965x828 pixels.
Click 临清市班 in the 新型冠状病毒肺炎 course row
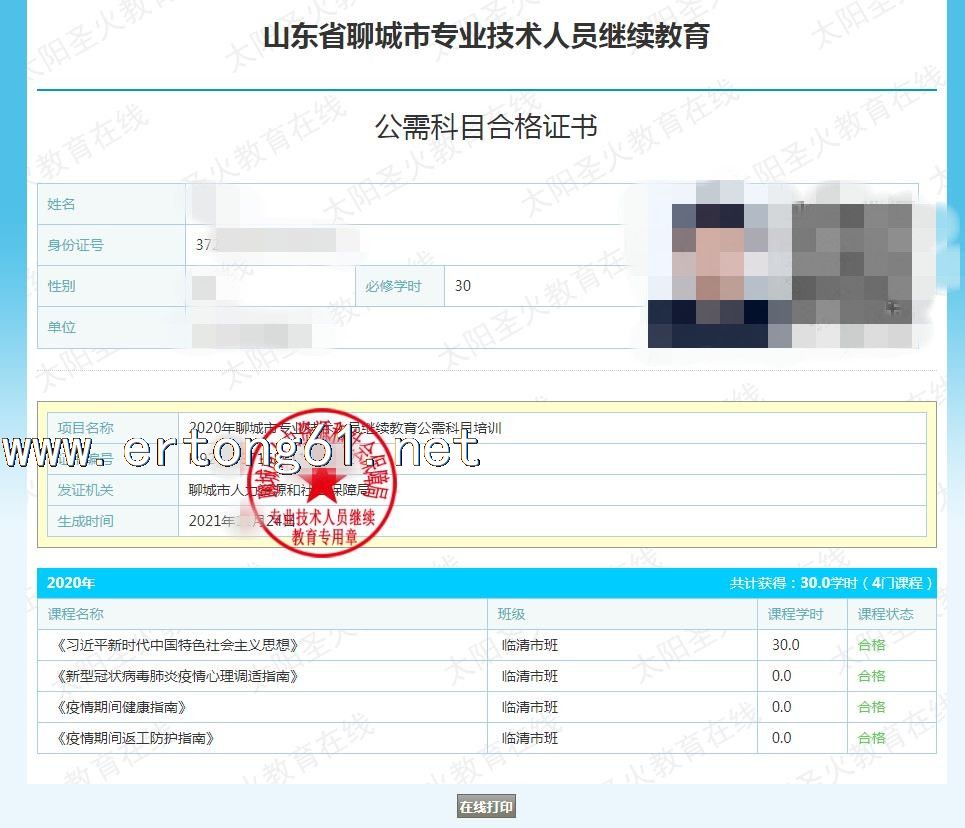pos(530,676)
